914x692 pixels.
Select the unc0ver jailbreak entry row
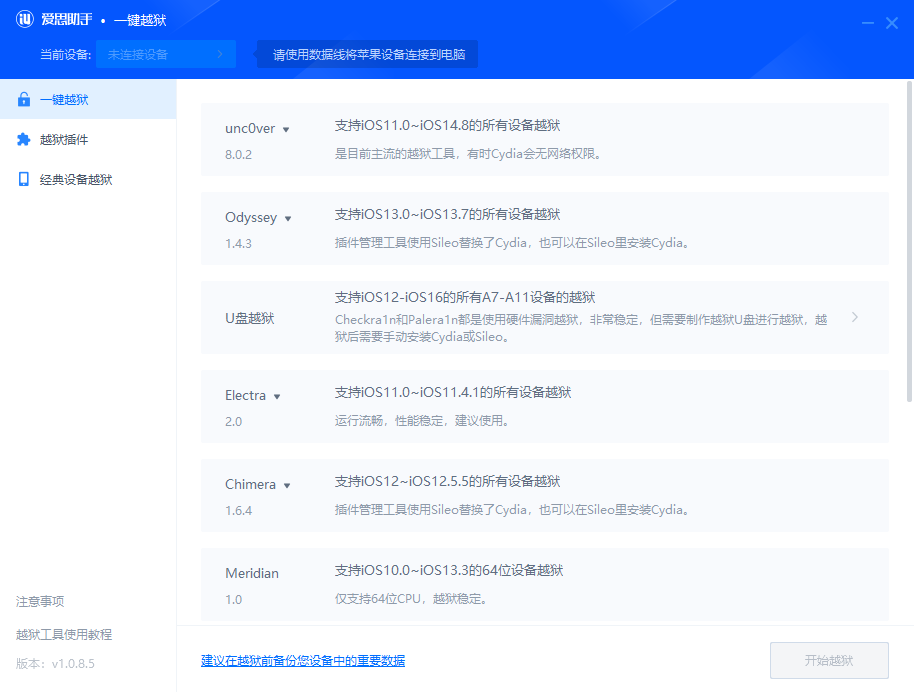tap(545, 138)
